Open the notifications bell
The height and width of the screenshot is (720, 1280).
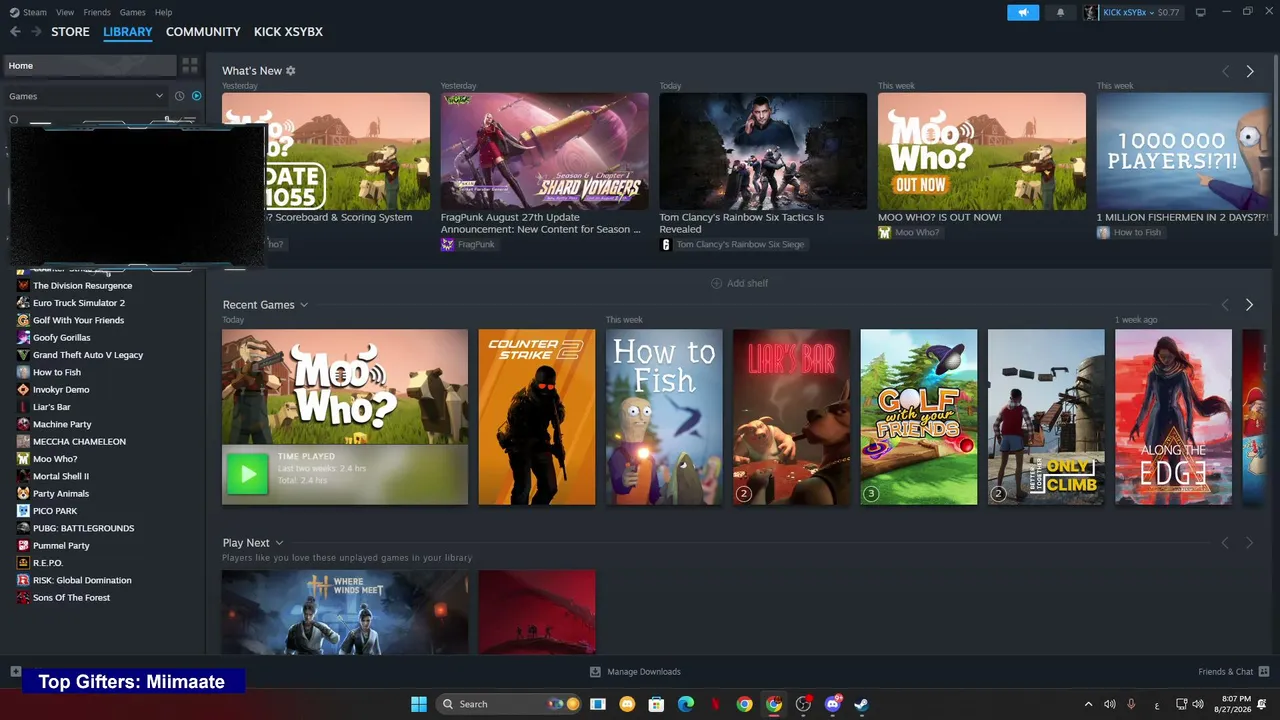pos(1060,12)
